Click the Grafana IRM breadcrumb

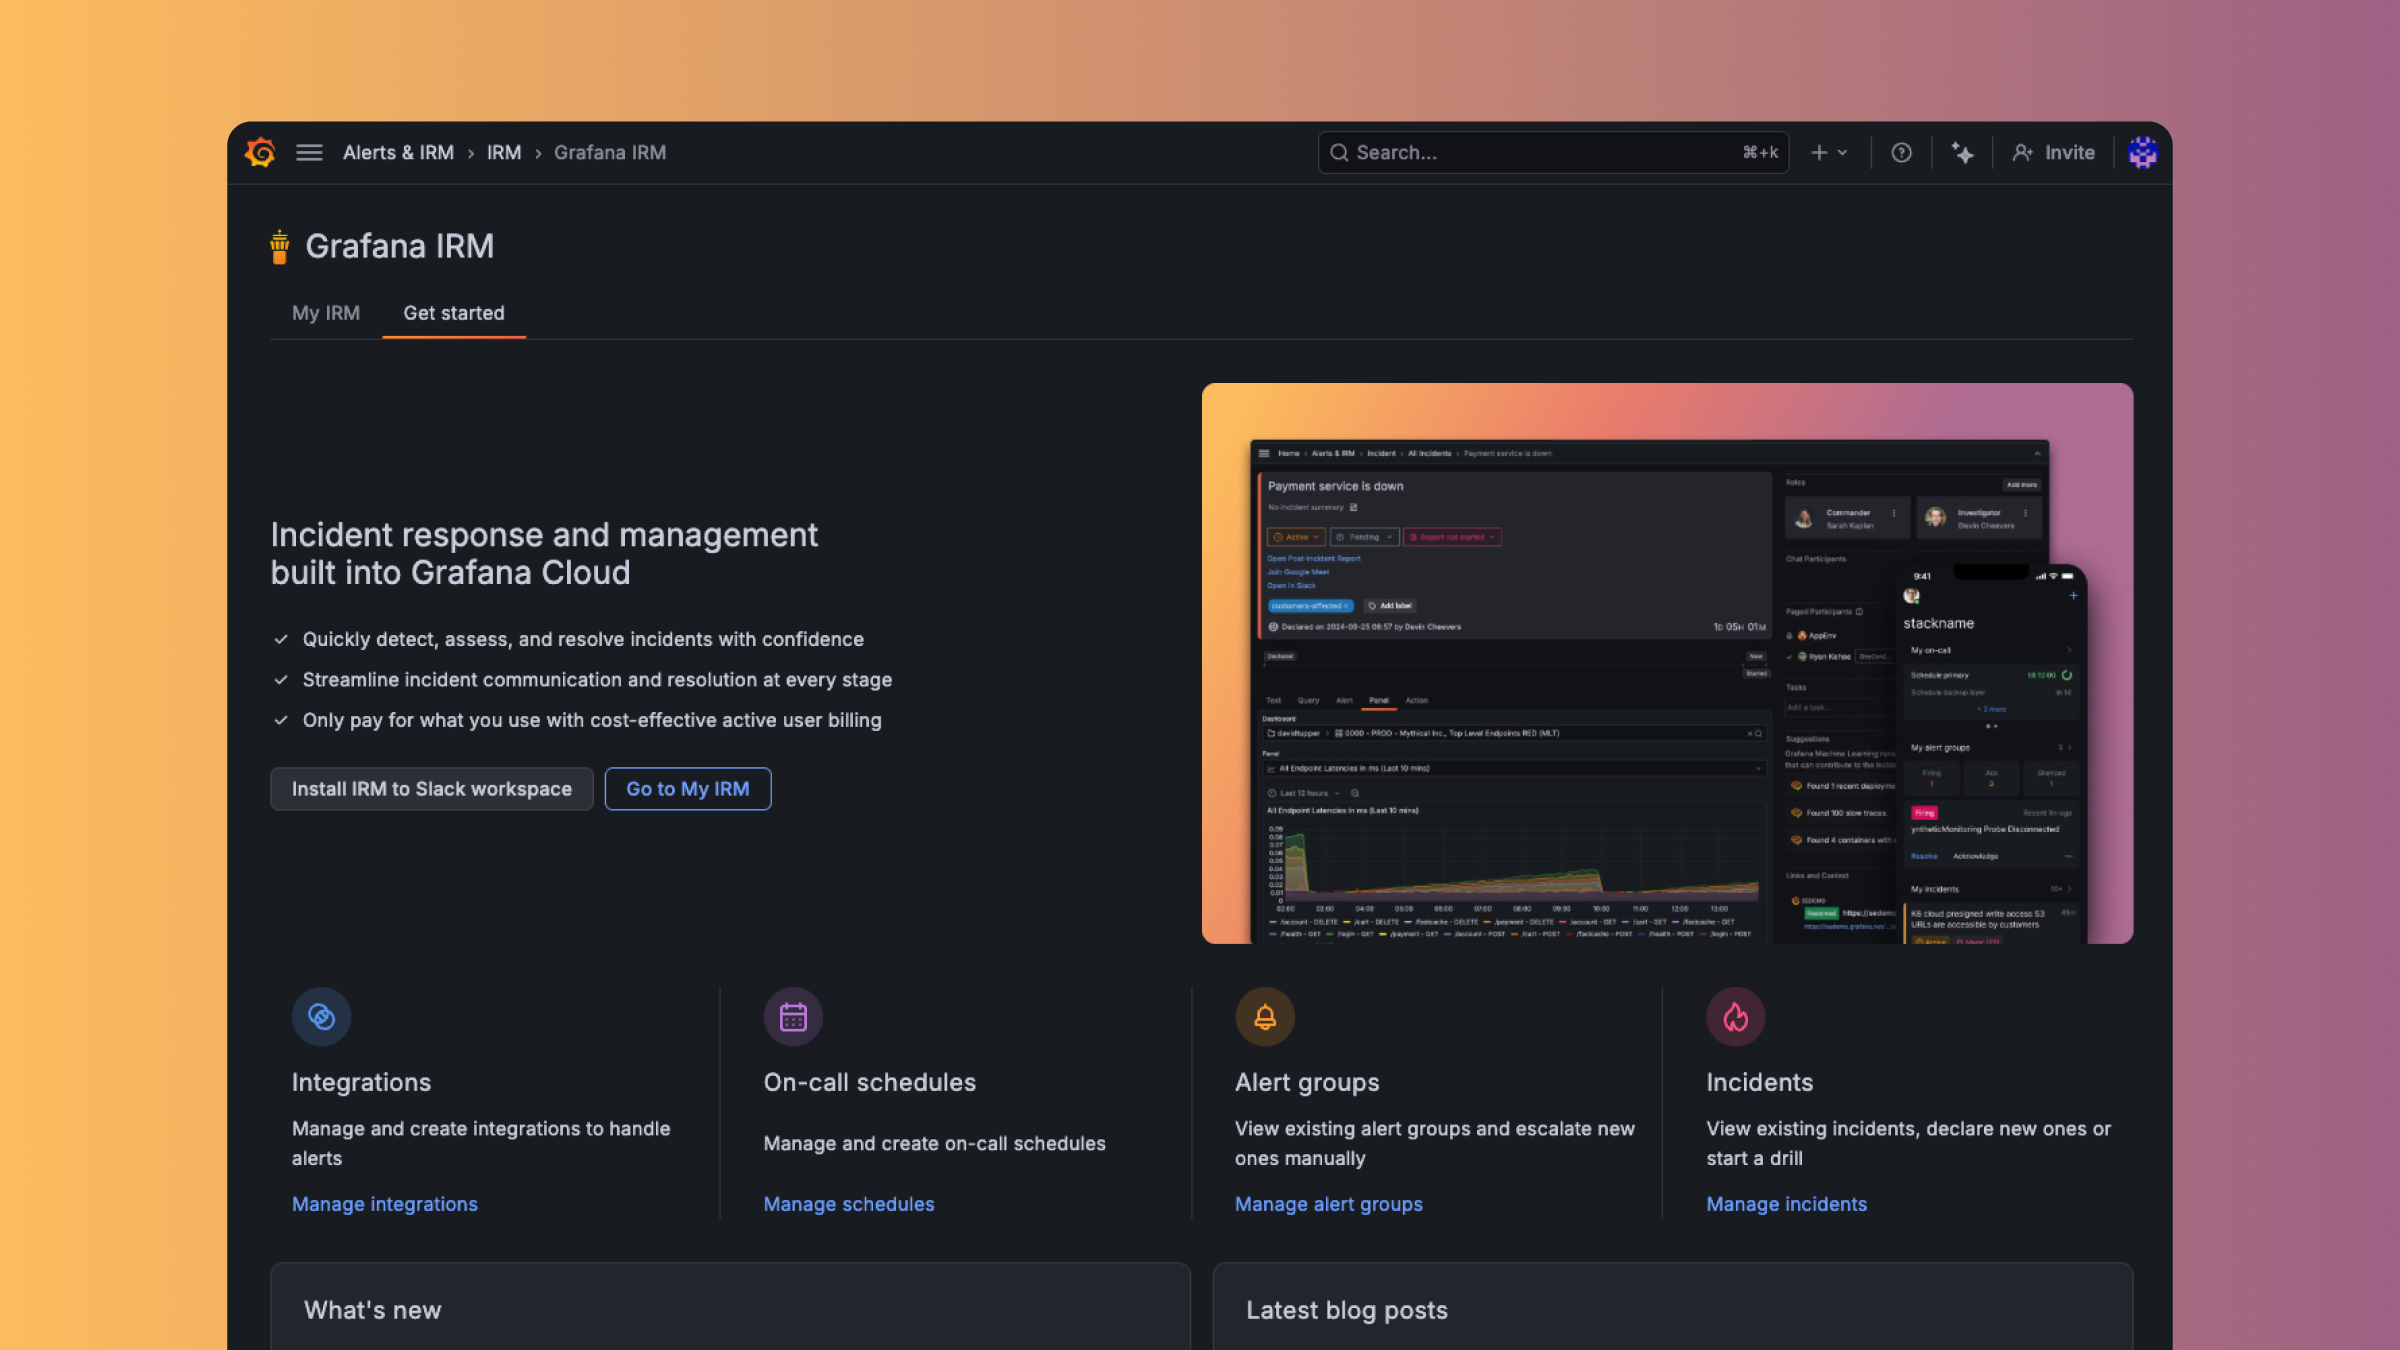click(x=610, y=152)
